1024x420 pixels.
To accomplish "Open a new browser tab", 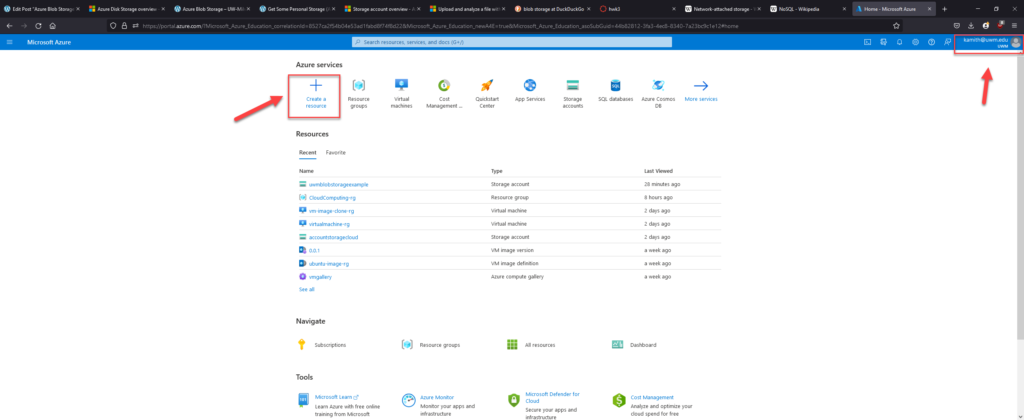I will pyautogui.click(x=944, y=9).
